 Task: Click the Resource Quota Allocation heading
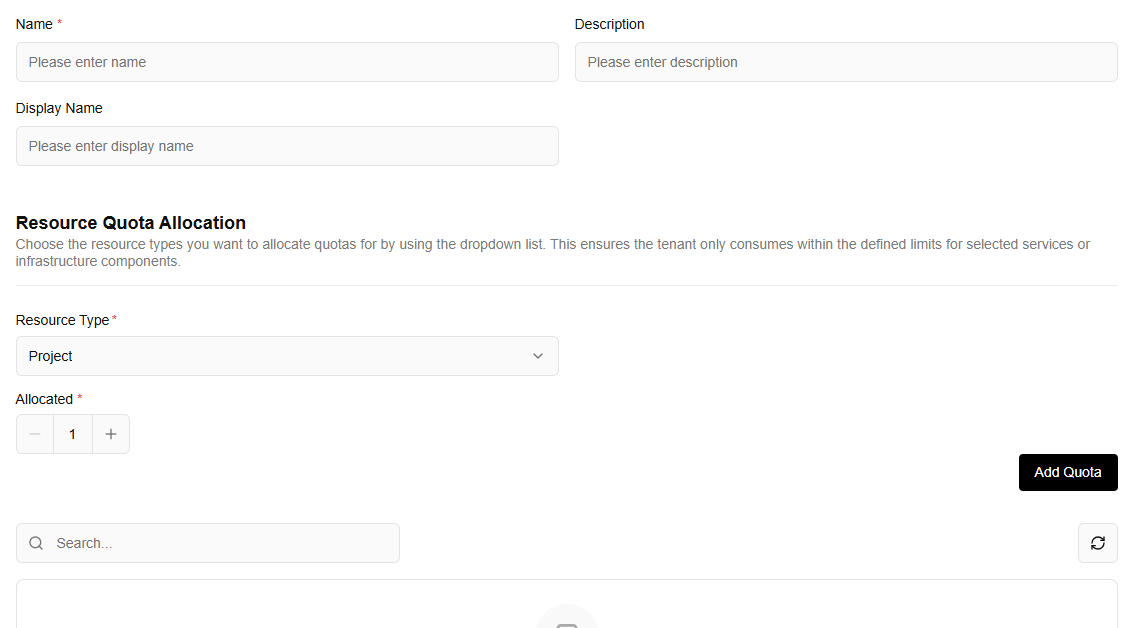pyautogui.click(x=131, y=223)
